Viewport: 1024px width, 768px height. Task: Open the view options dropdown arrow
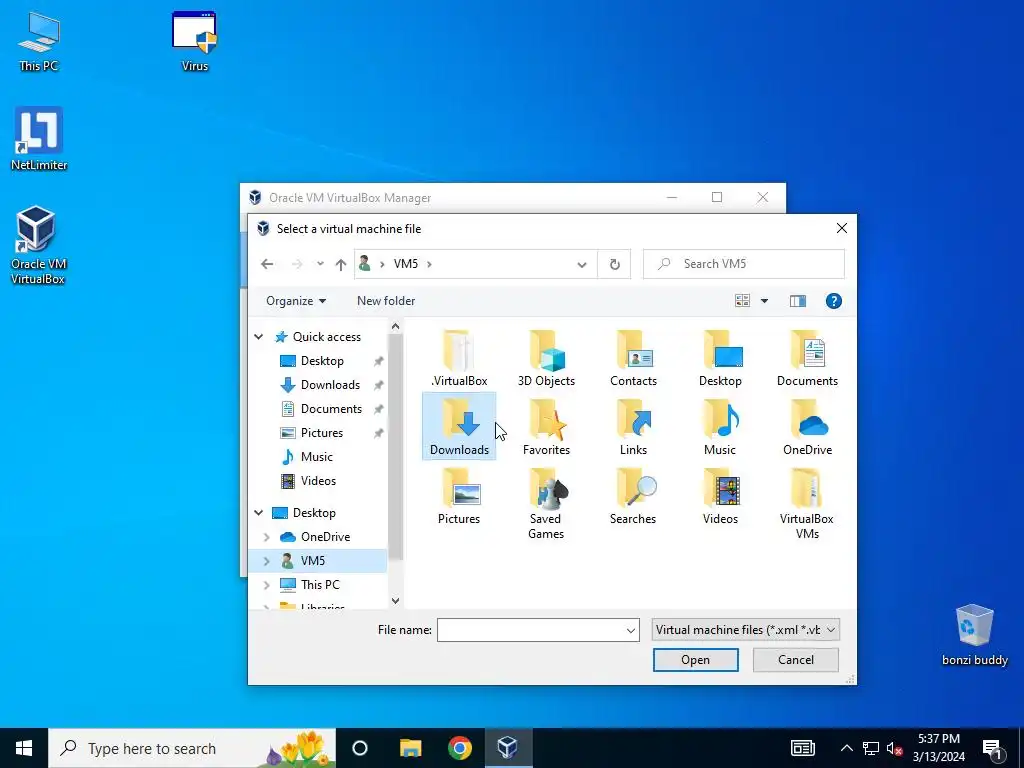pos(764,301)
